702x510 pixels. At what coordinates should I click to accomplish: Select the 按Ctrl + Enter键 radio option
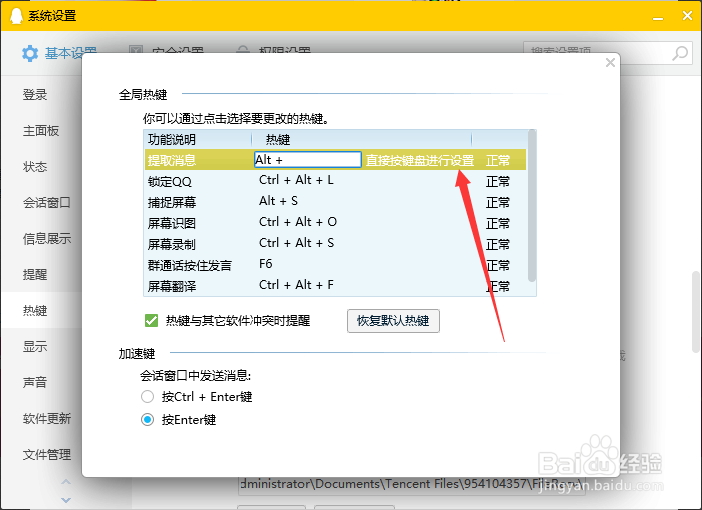[147, 397]
